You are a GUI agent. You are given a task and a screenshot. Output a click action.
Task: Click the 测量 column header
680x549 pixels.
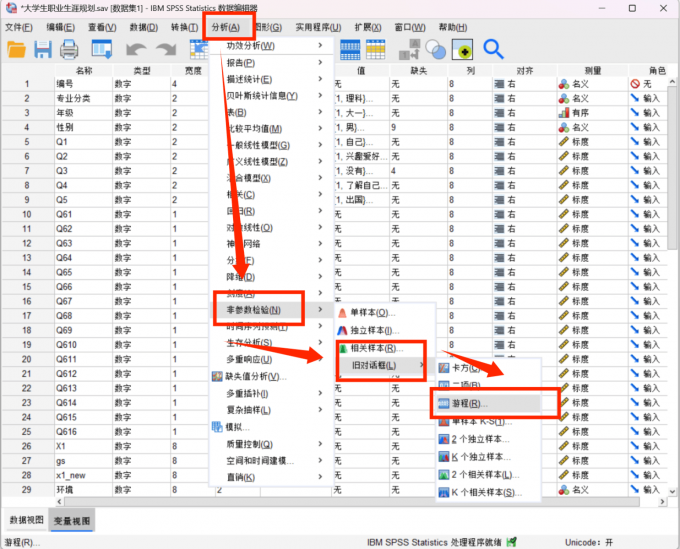tap(592, 70)
